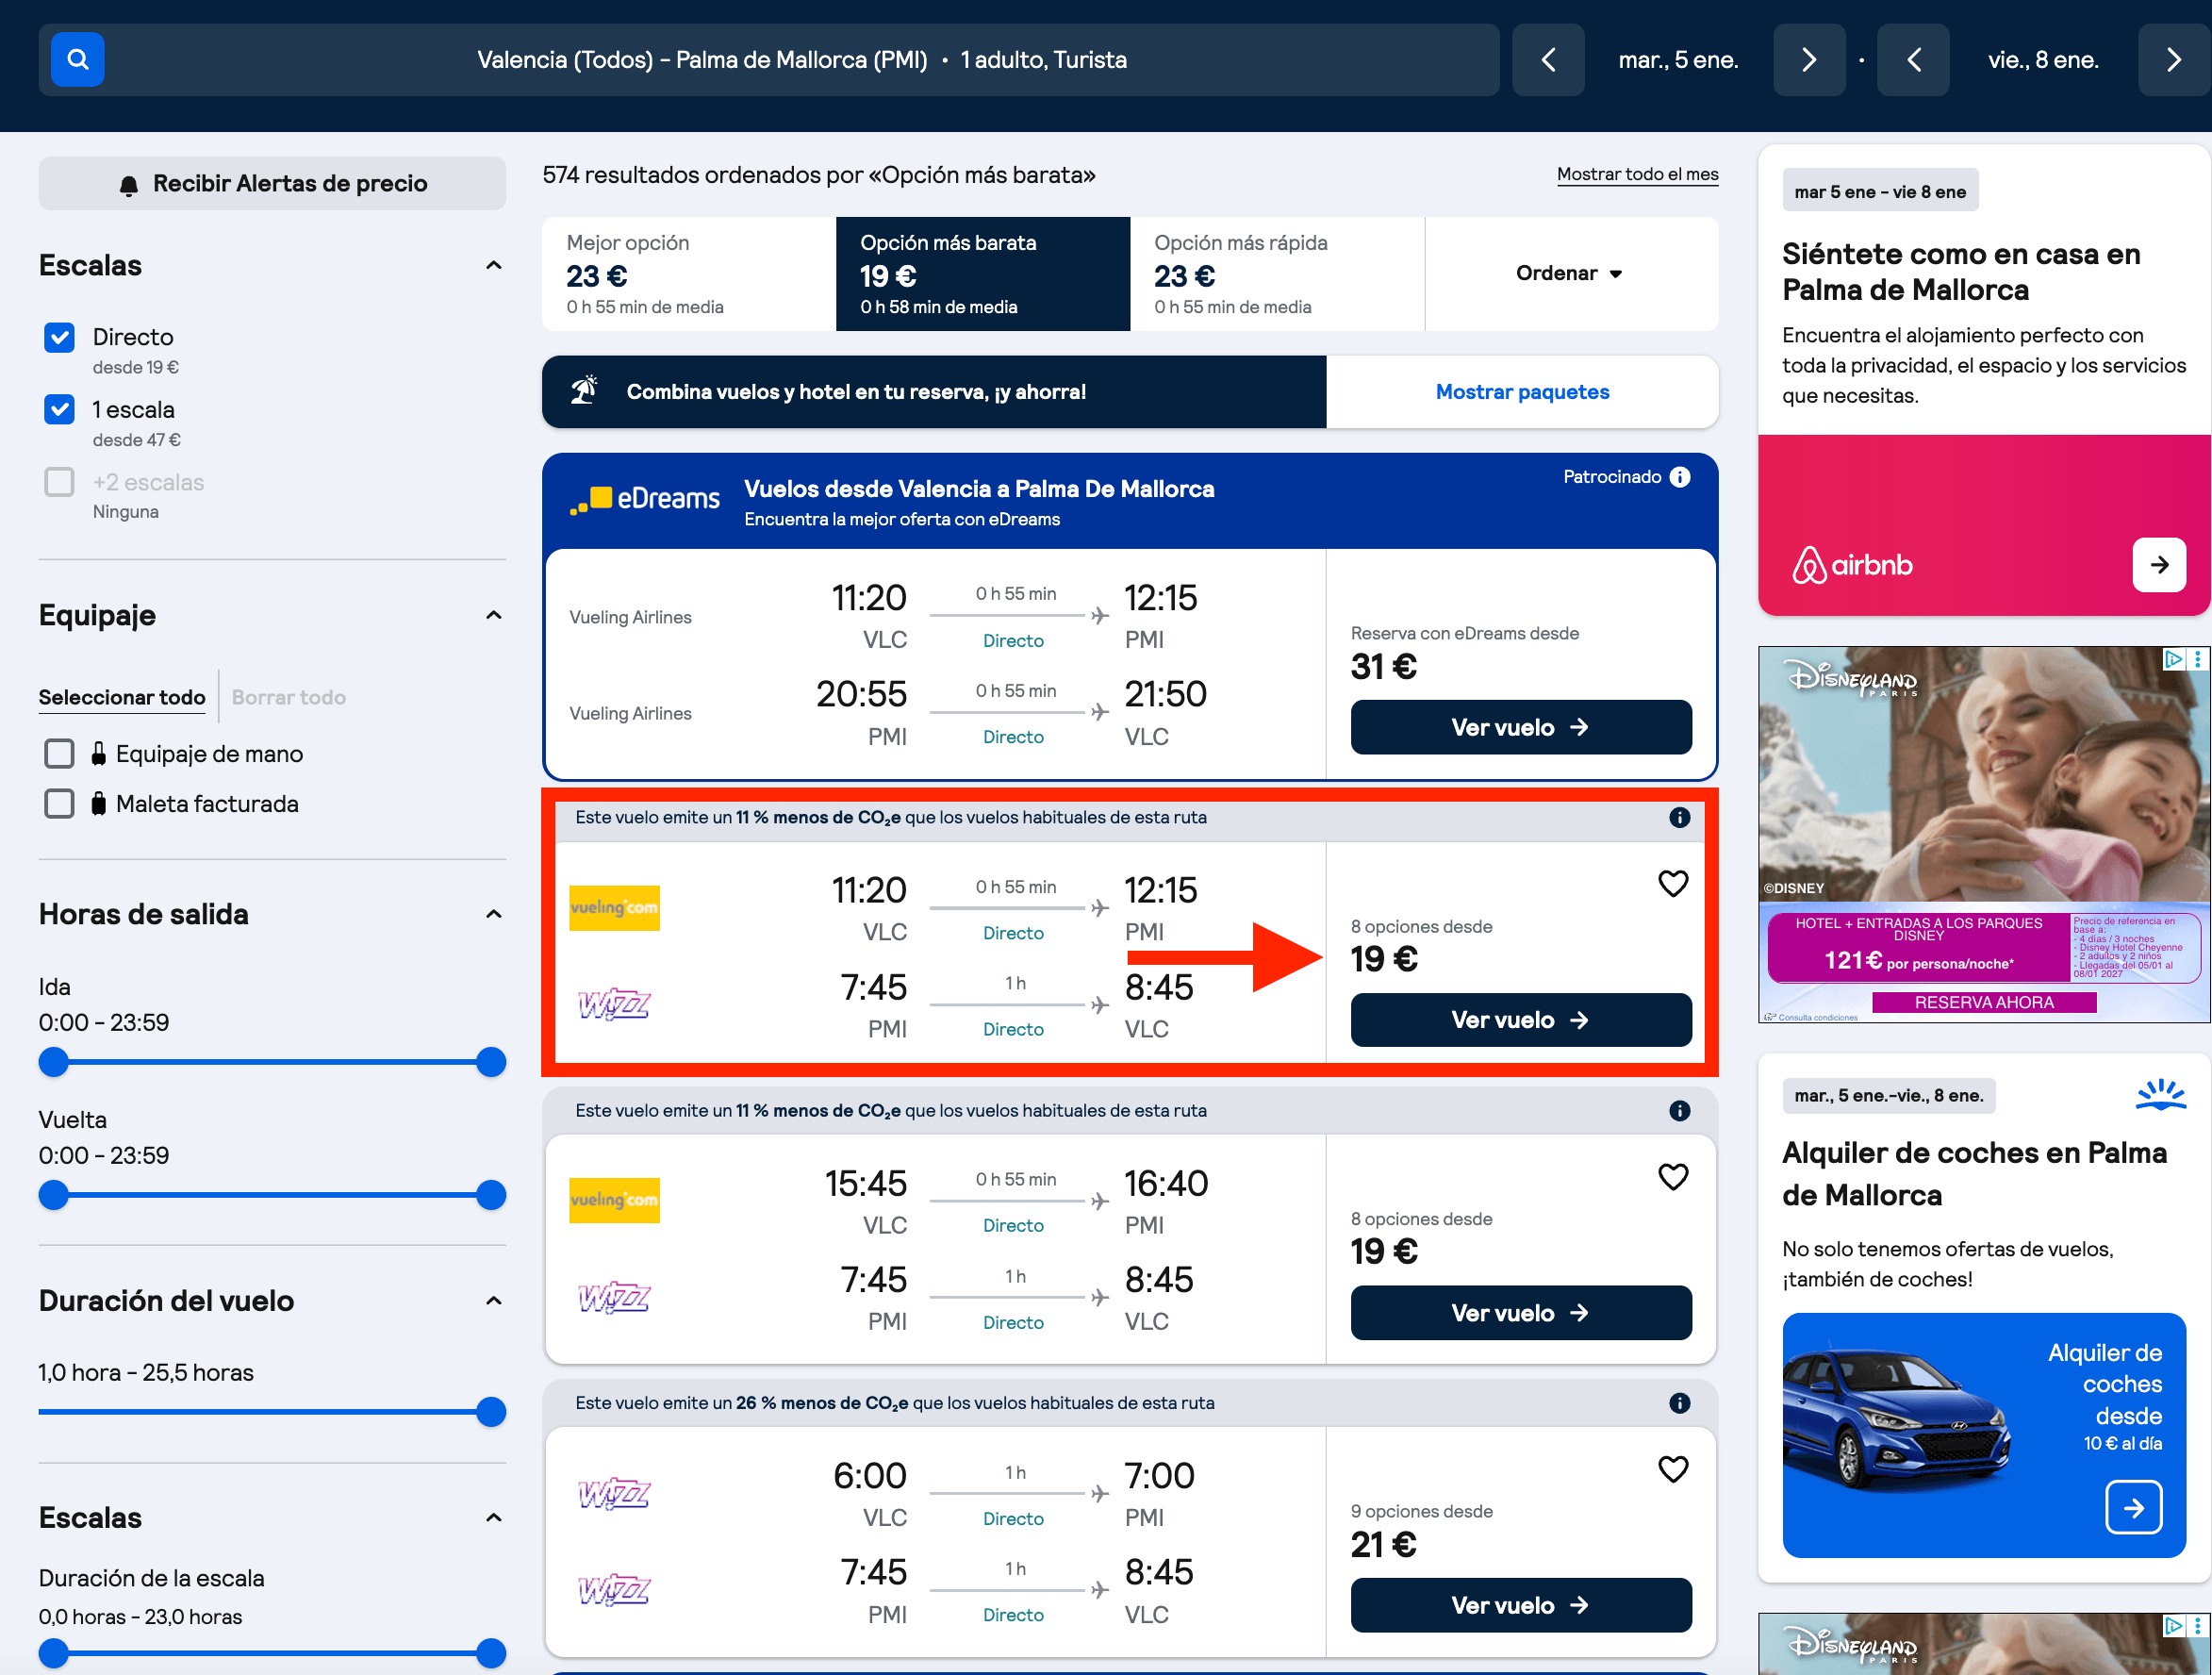Click Borrar todo in Equipaje

click(x=289, y=697)
